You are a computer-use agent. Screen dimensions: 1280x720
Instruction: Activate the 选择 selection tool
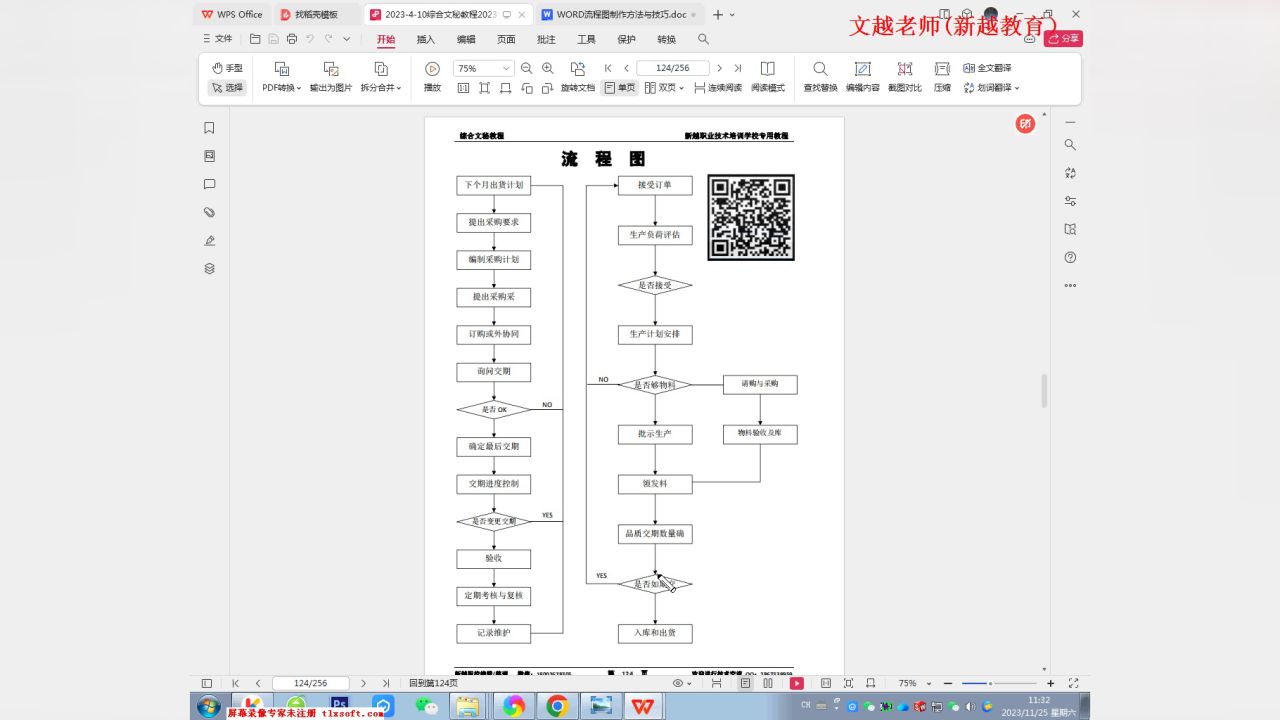tap(227, 88)
